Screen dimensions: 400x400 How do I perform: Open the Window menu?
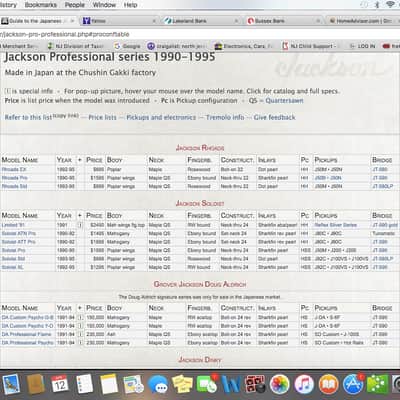coord(104,5)
